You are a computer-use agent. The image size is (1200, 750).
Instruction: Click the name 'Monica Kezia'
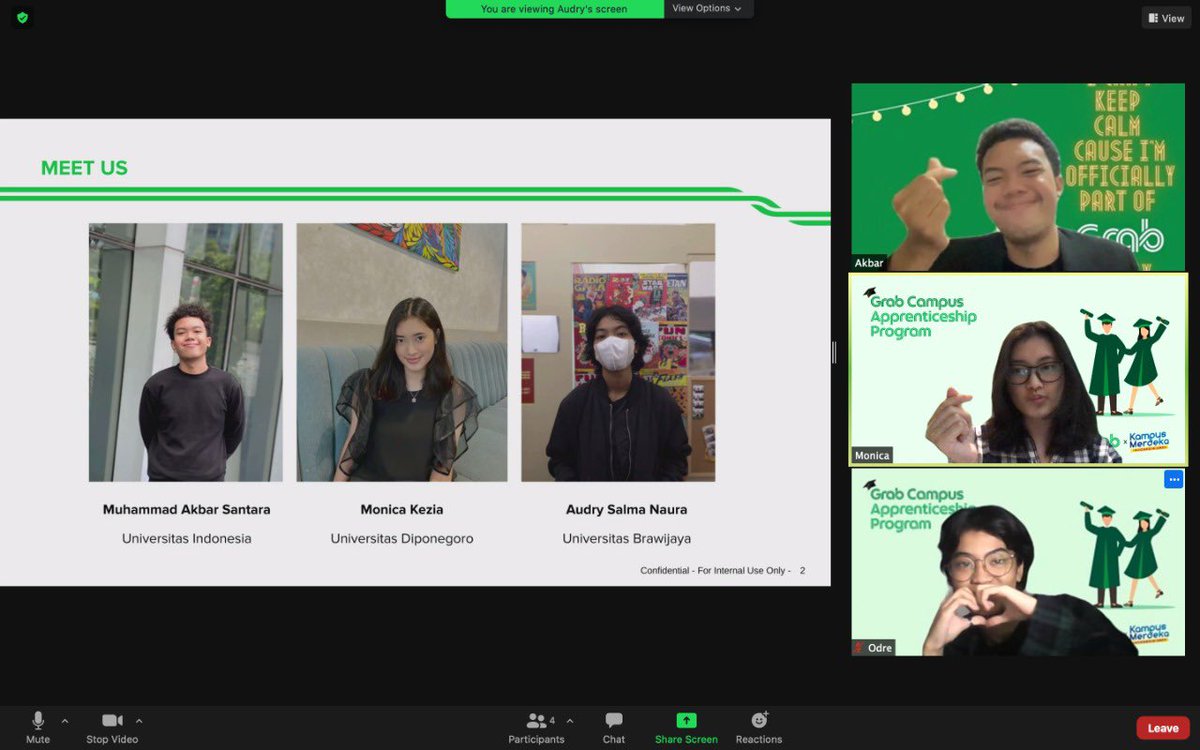402,510
